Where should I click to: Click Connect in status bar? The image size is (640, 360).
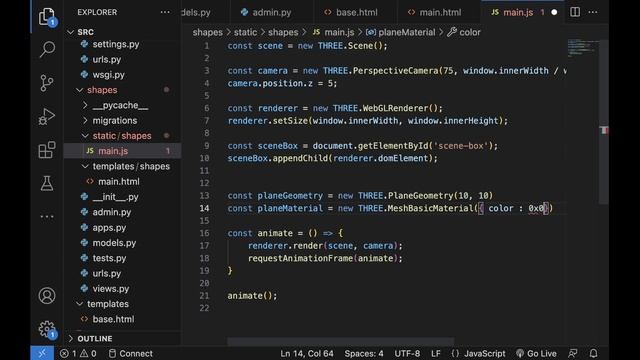[131, 353]
